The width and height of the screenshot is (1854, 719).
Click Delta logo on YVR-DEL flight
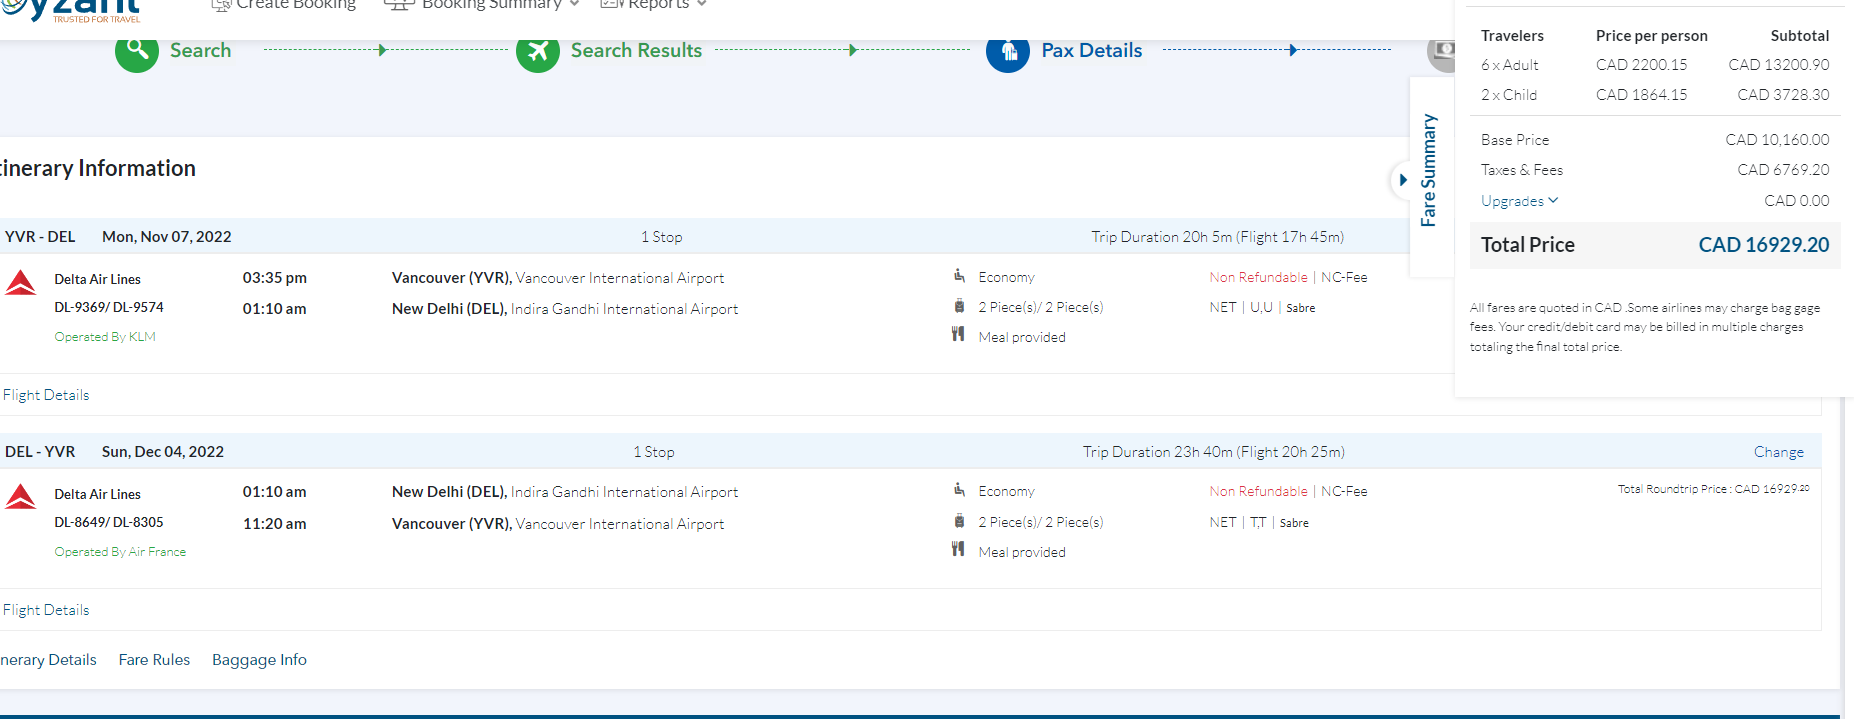[21, 283]
